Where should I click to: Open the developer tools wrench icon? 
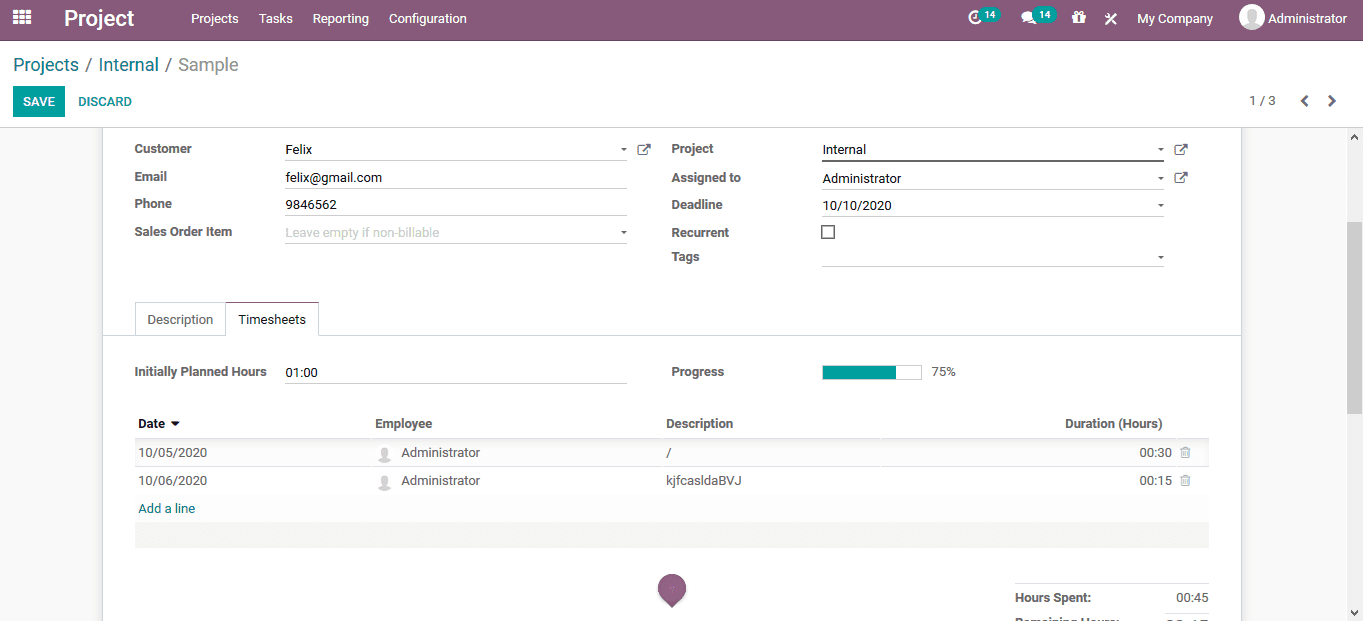coord(1110,17)
